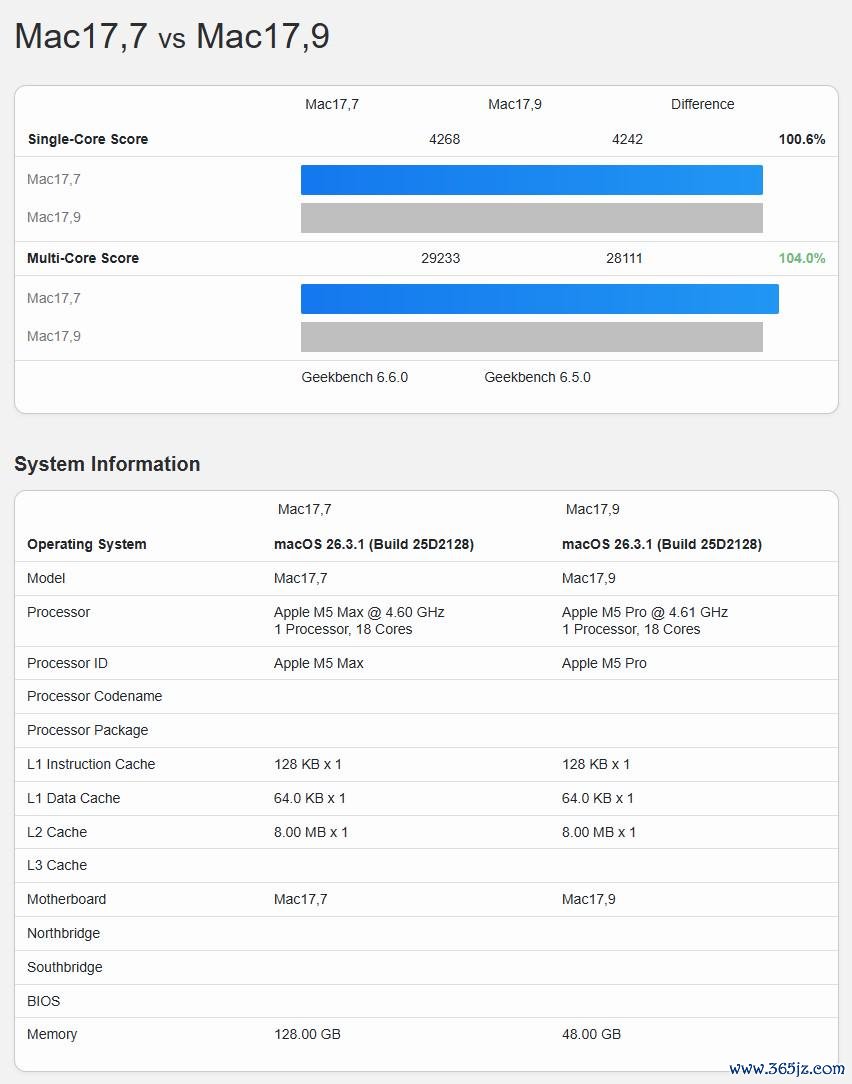The width and height of the screenshot is (852, 1084).
Task: Click the System Information heading
Action: click(107, 464)
